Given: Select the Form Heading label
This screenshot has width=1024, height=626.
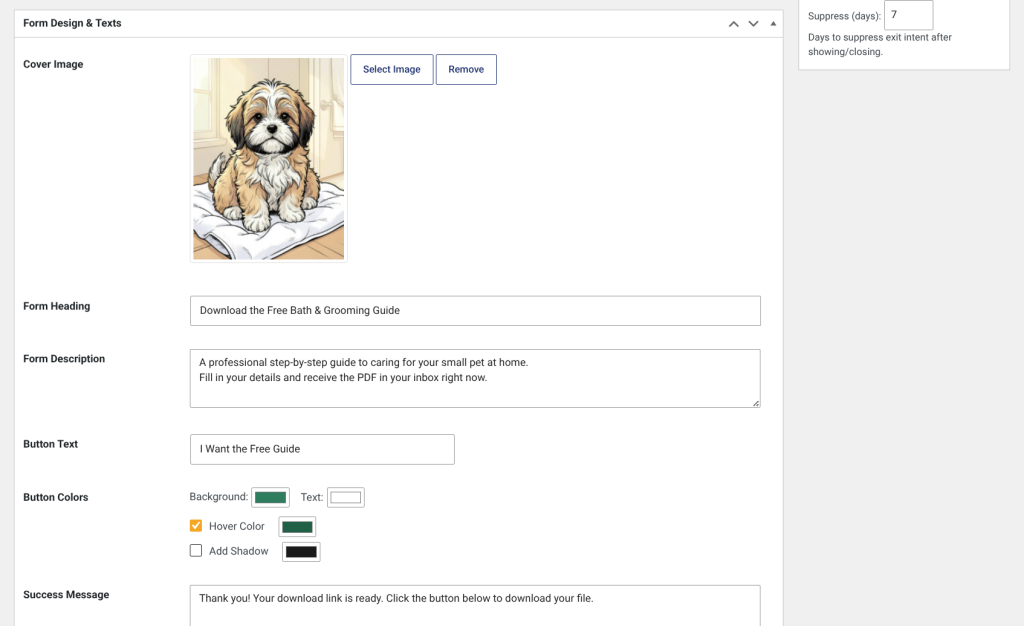Looking at the screenshot, I should (56, 306).
